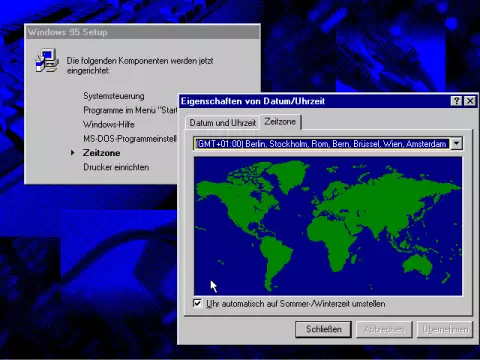Close the Datum/Uhrzeit properties dialog

(470, 101)
